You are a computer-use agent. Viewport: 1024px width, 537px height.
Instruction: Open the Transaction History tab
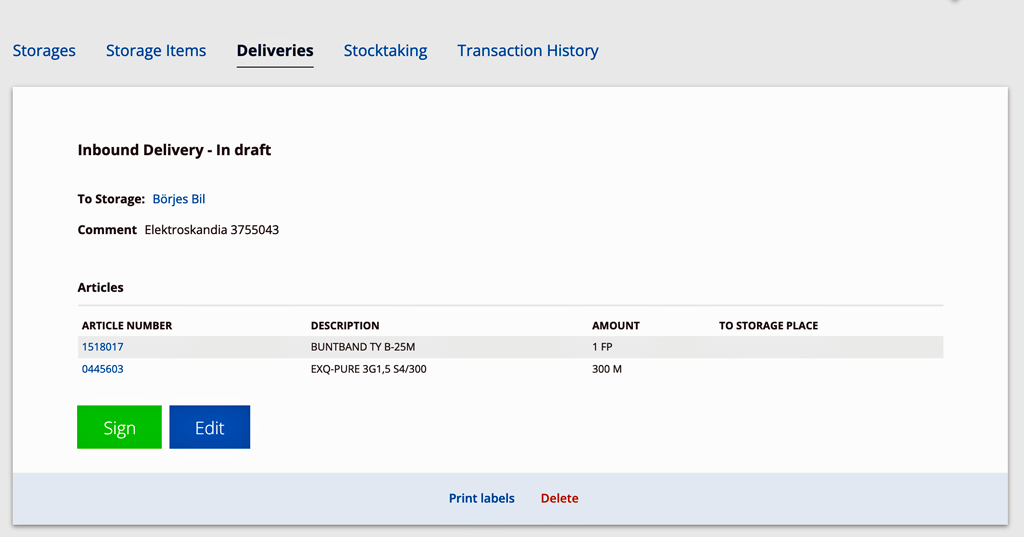tap(528, 50)
